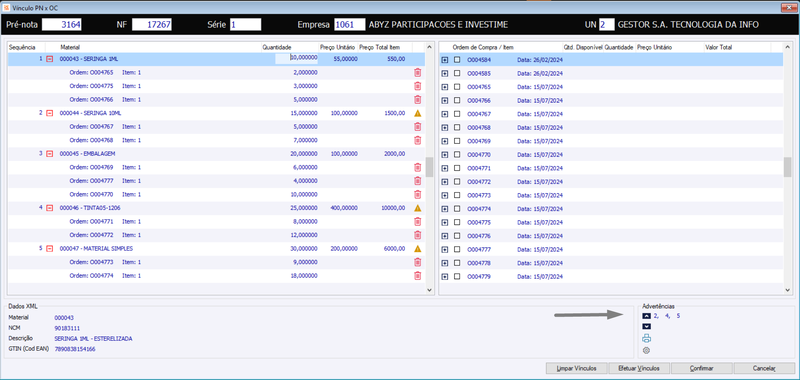800x380 pixels.
Task: Remove the O004770 order link
Action: (x=417, y=194)
